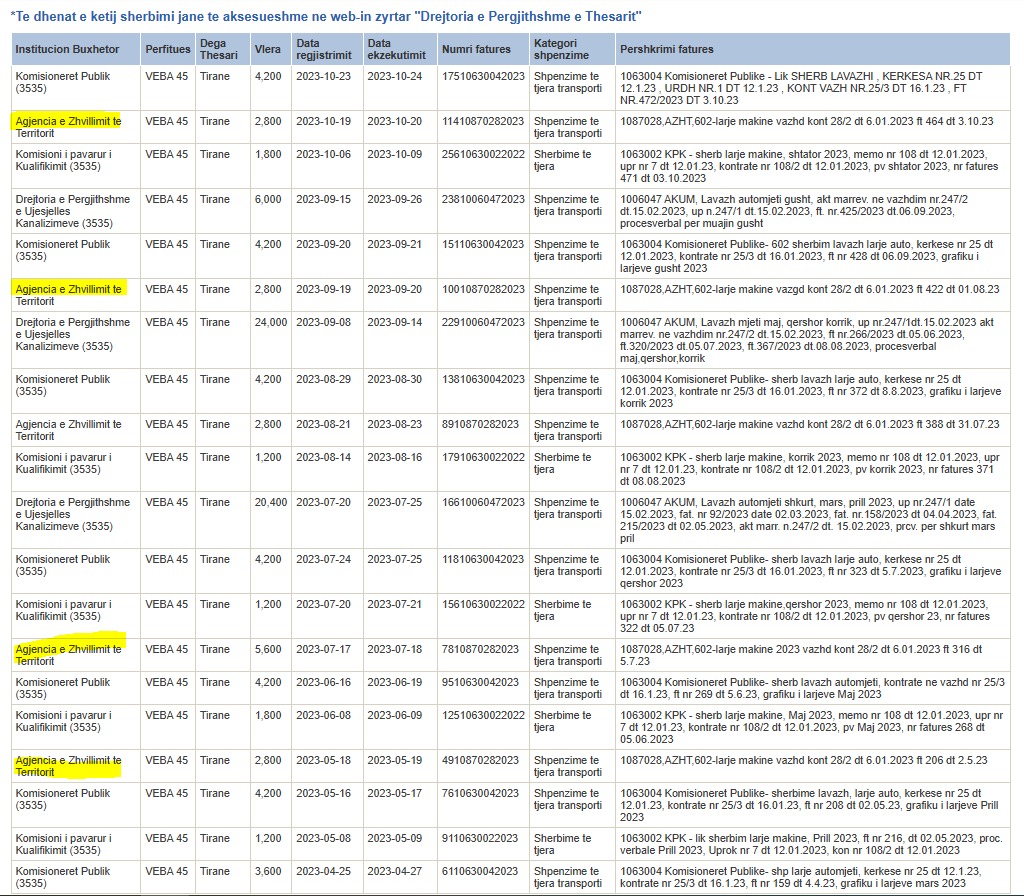Sort by the Vlera column header
This screenshot has height=896, width=1024.
267,49
